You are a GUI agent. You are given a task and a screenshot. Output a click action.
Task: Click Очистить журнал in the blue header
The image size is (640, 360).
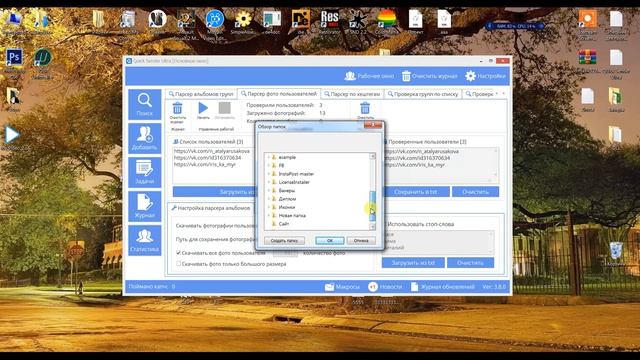tap(429, 76)
